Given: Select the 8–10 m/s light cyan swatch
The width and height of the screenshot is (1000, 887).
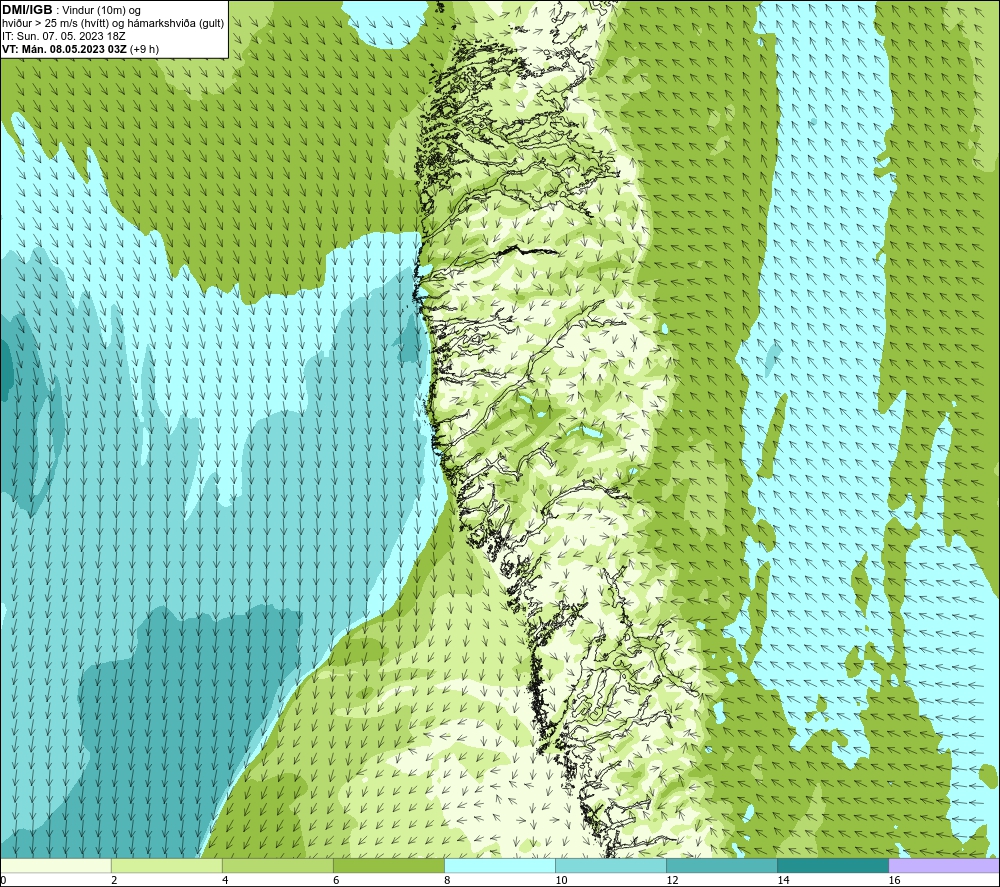Looking at the screenshot, I should click(x=500, y=865).
